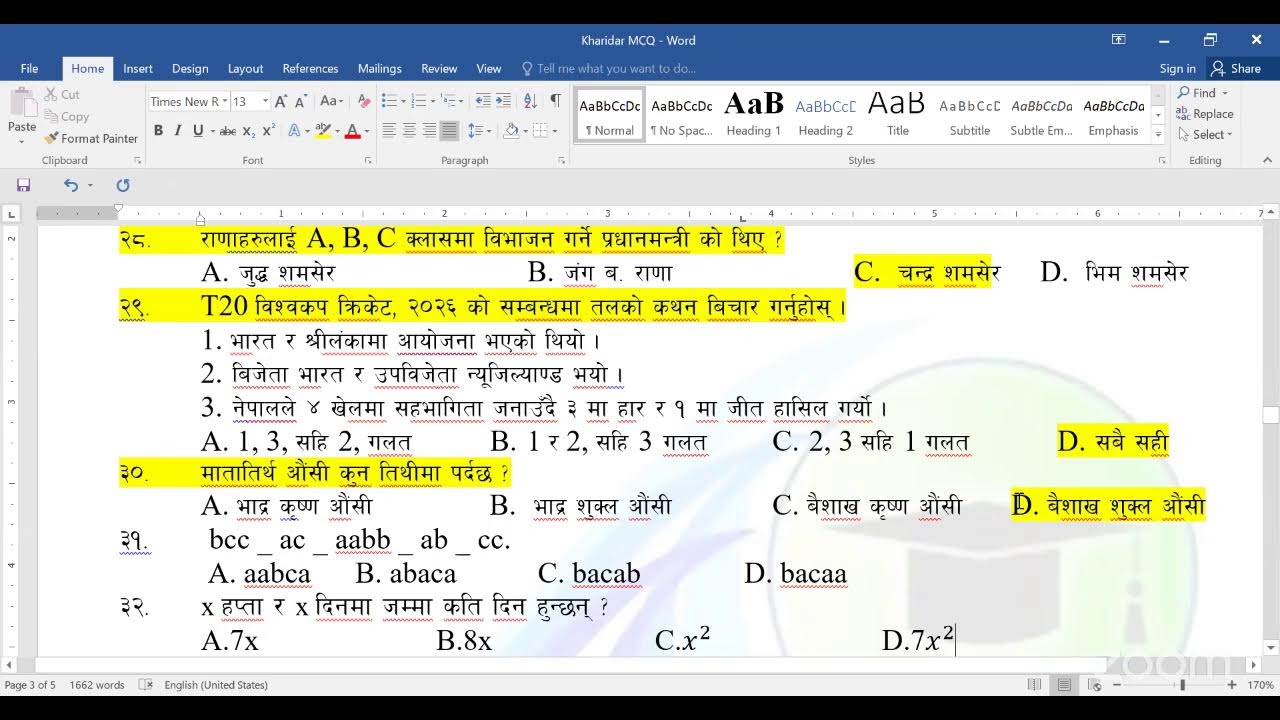1280x720 pixels.
Task: Click the Undo arrow icon
Action: tap(70, 185)
